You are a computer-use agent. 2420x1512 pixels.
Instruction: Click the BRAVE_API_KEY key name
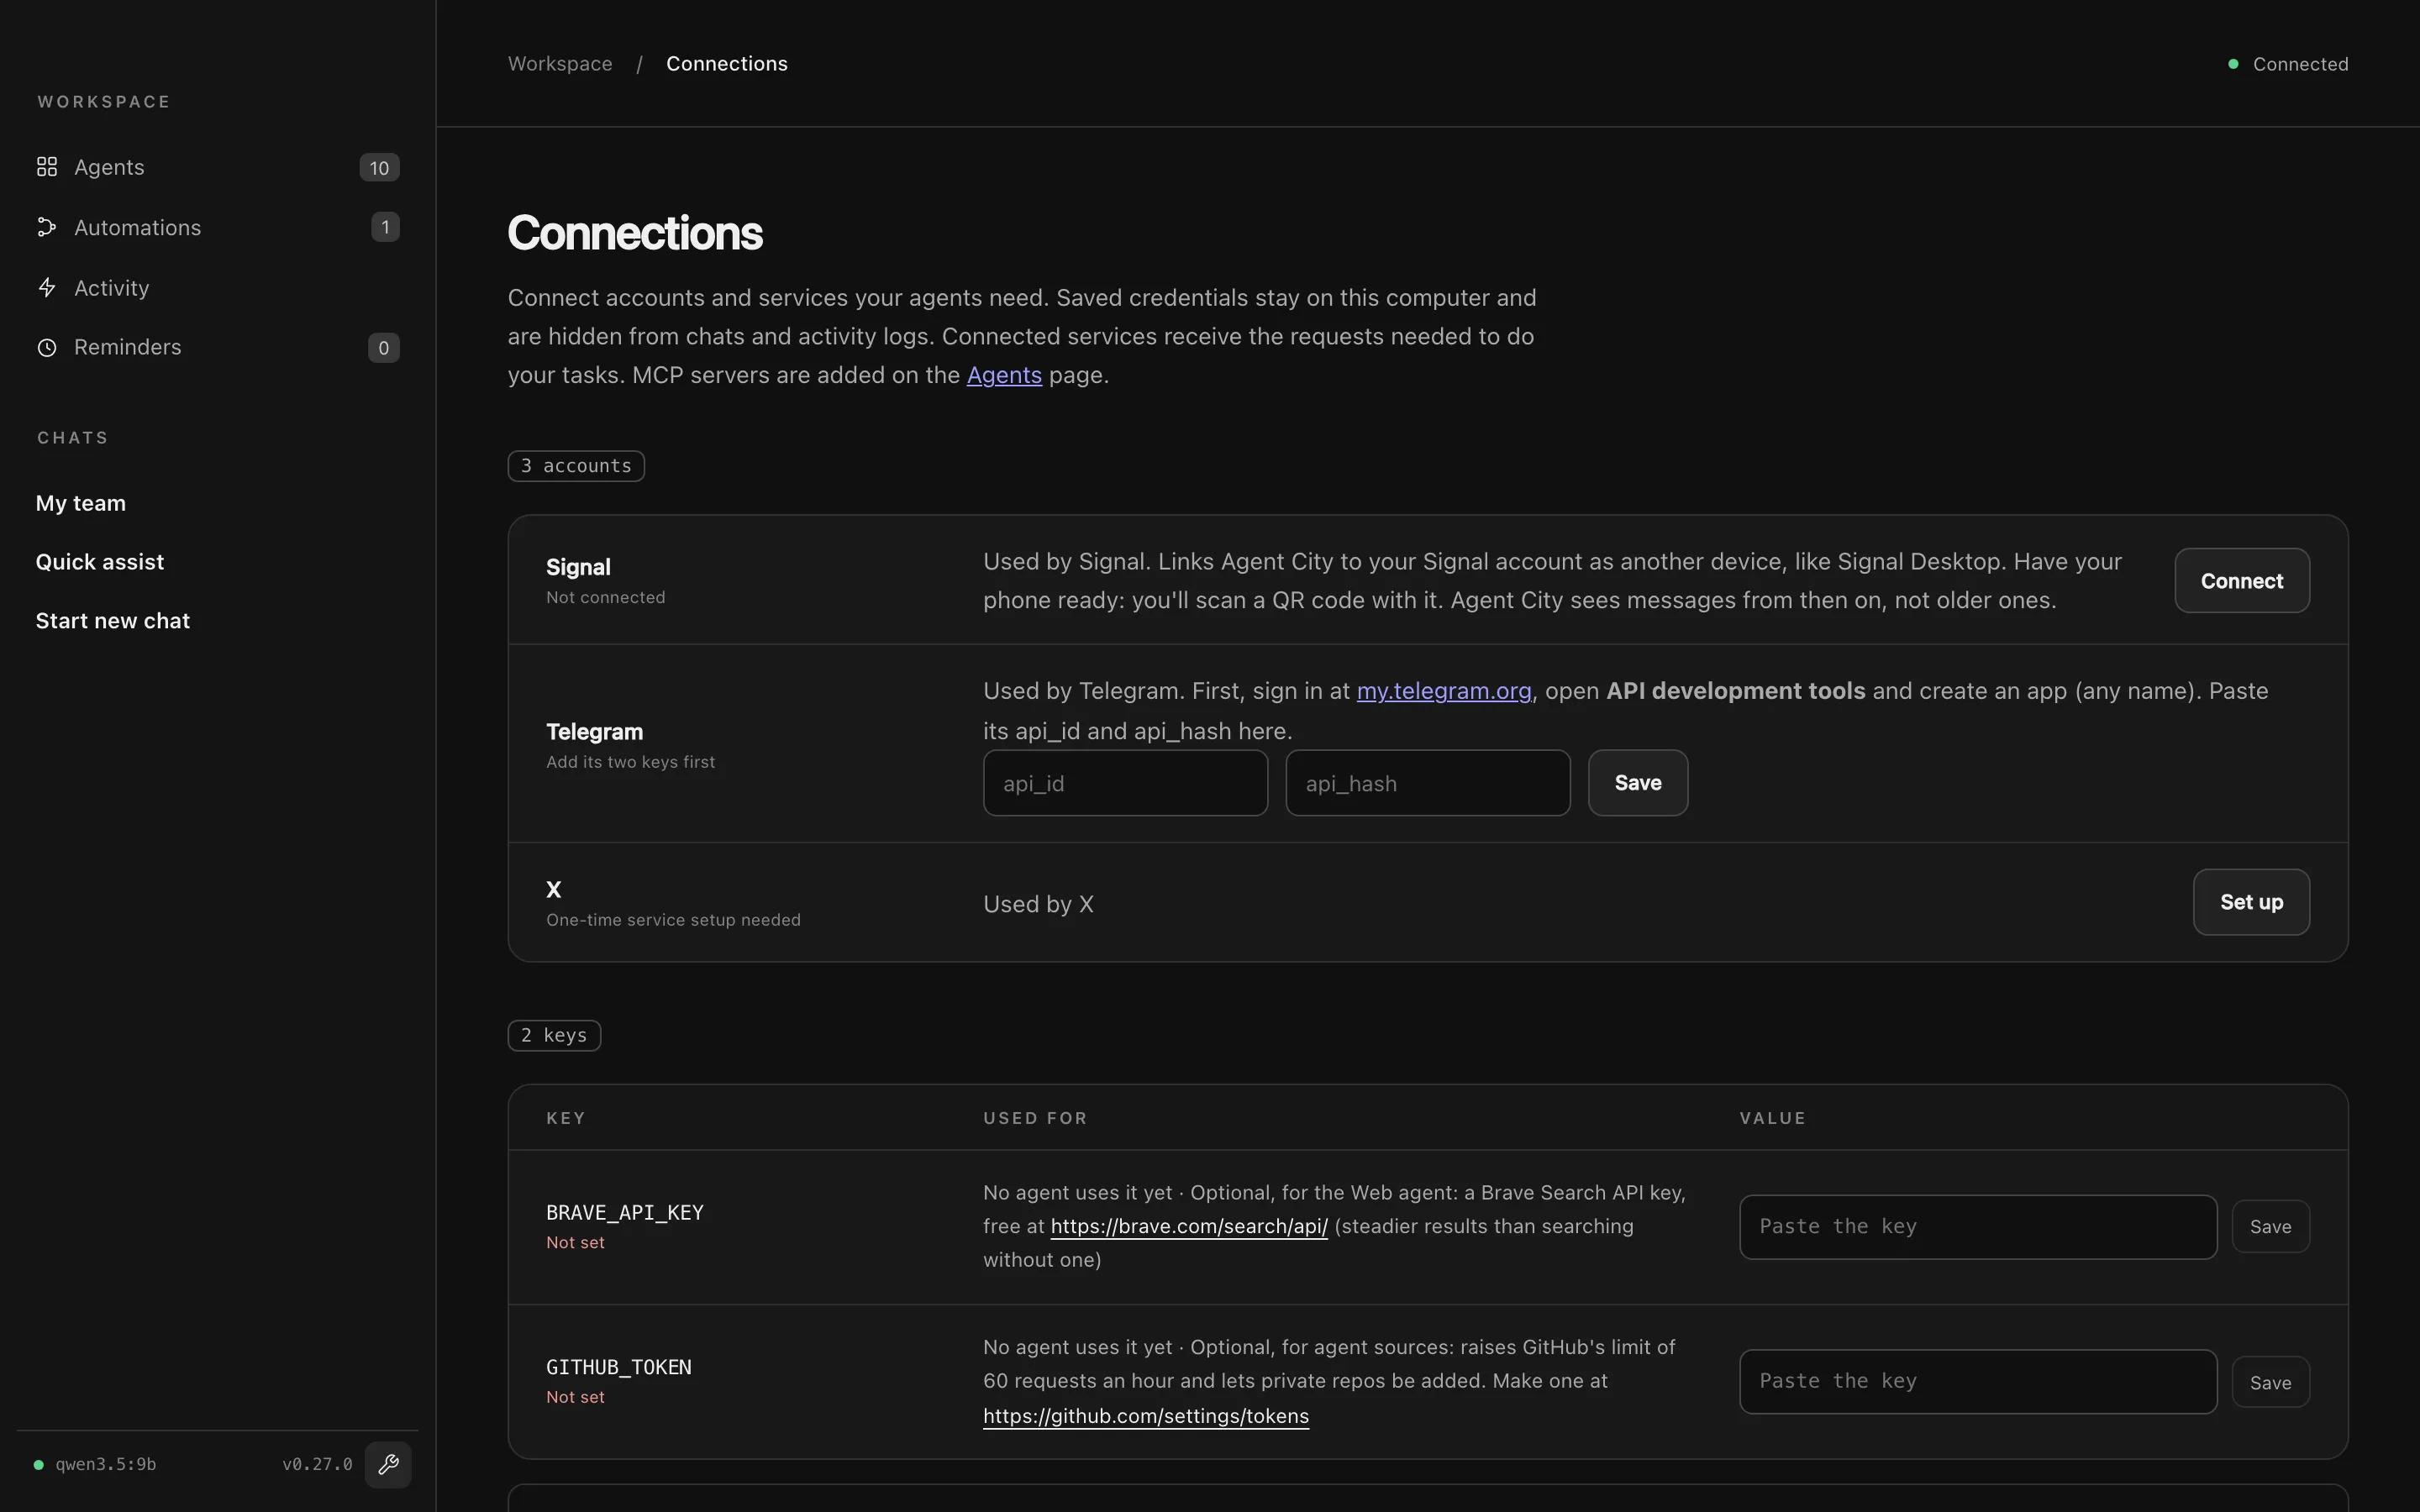(625, 1213)
